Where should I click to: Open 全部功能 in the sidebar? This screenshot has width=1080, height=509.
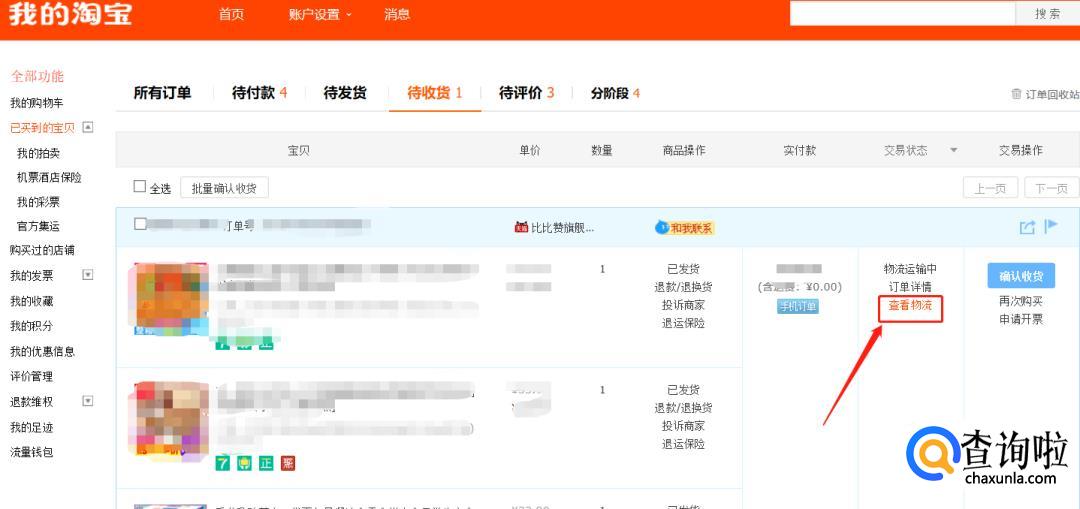37,76
